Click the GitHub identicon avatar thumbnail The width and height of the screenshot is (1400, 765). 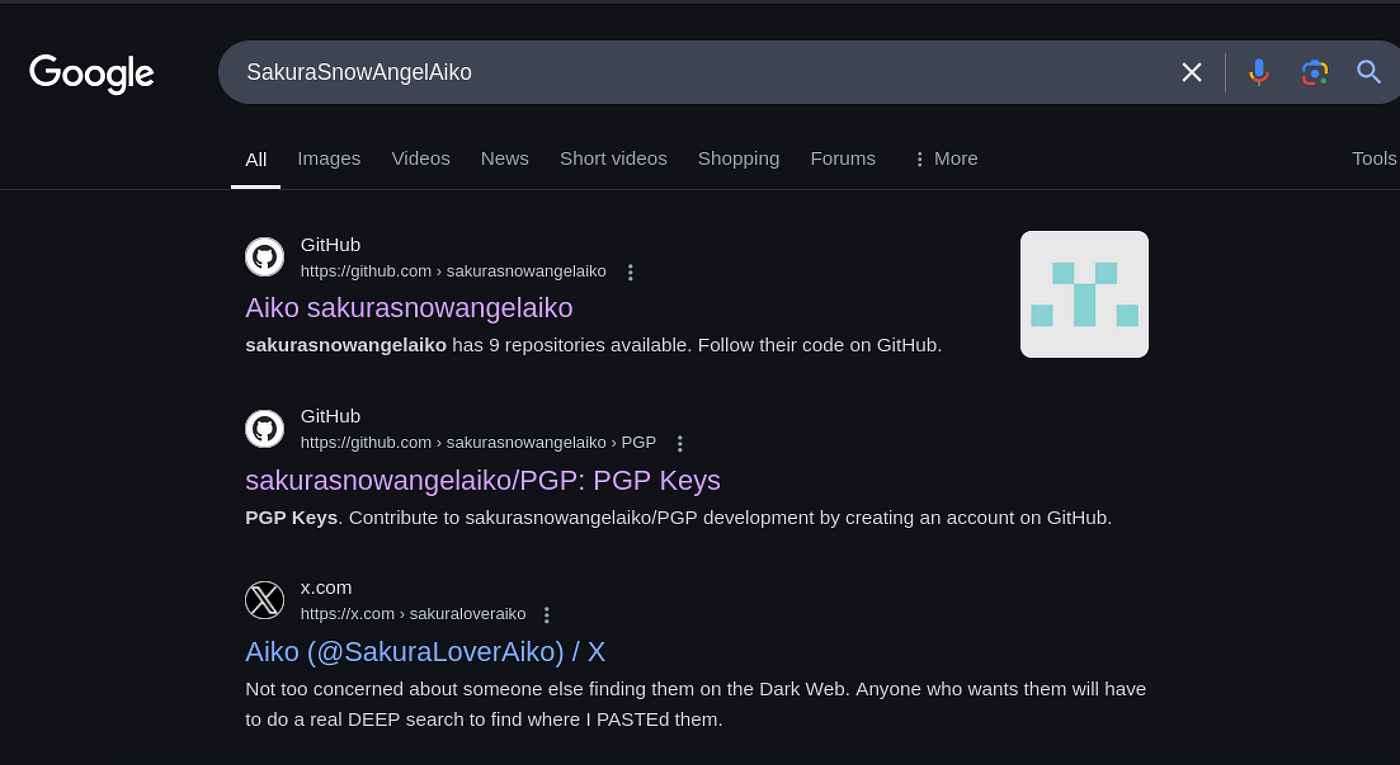pyautogui.click(x=1084, y=294)
